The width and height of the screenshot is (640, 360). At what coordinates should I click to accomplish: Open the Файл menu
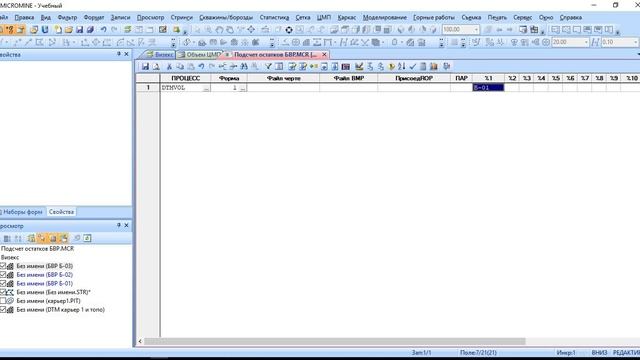pyautogui.click(x=3, y=18)
